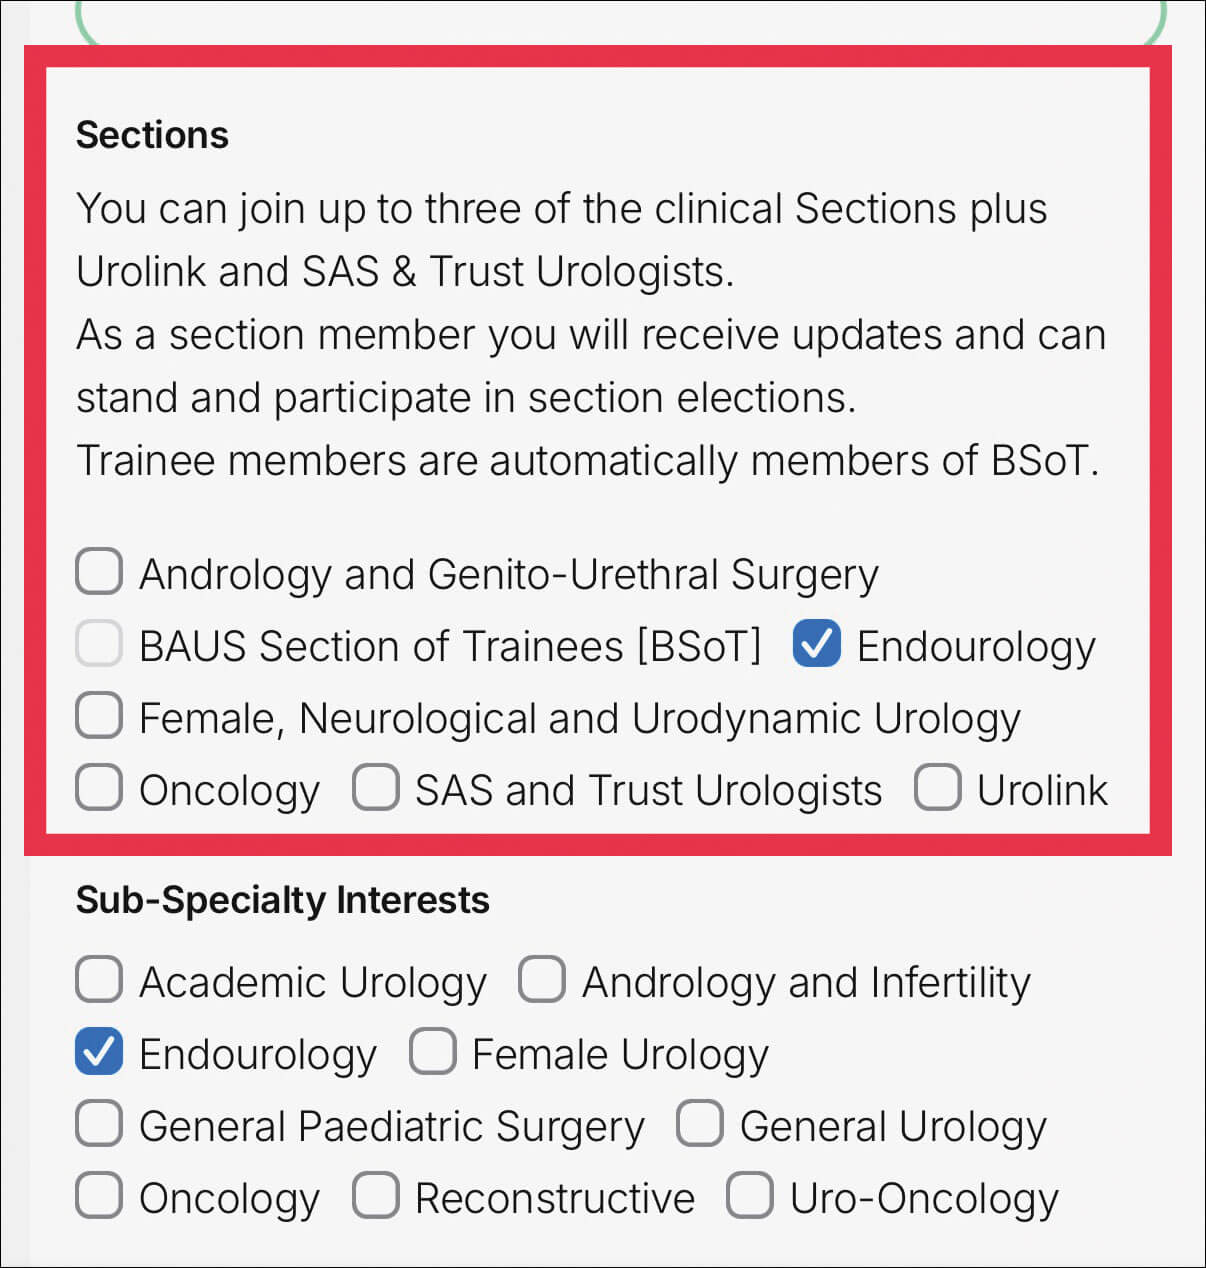
Task: Click the Sub-Specialty Interests heading
Action: [283, 900]
